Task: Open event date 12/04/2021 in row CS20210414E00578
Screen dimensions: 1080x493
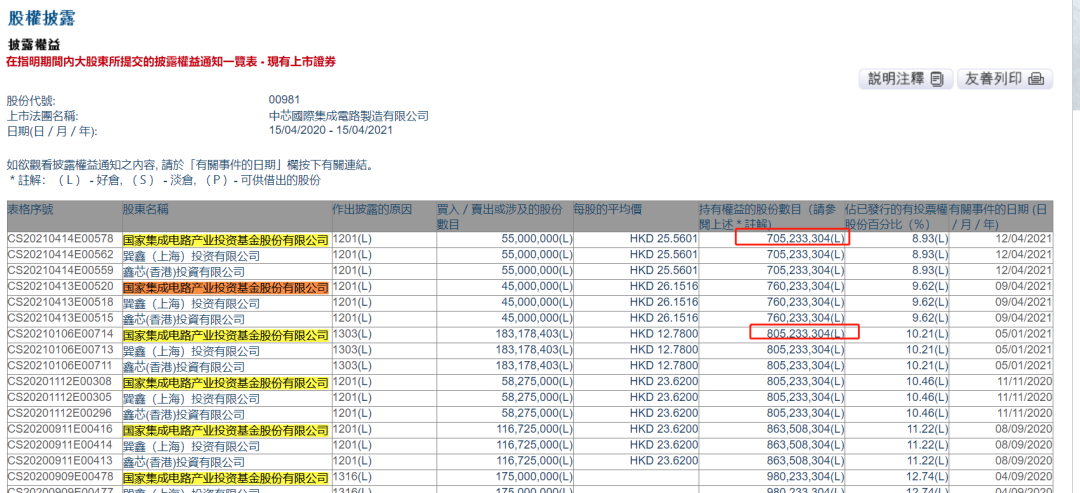Action: [1024, 238]
